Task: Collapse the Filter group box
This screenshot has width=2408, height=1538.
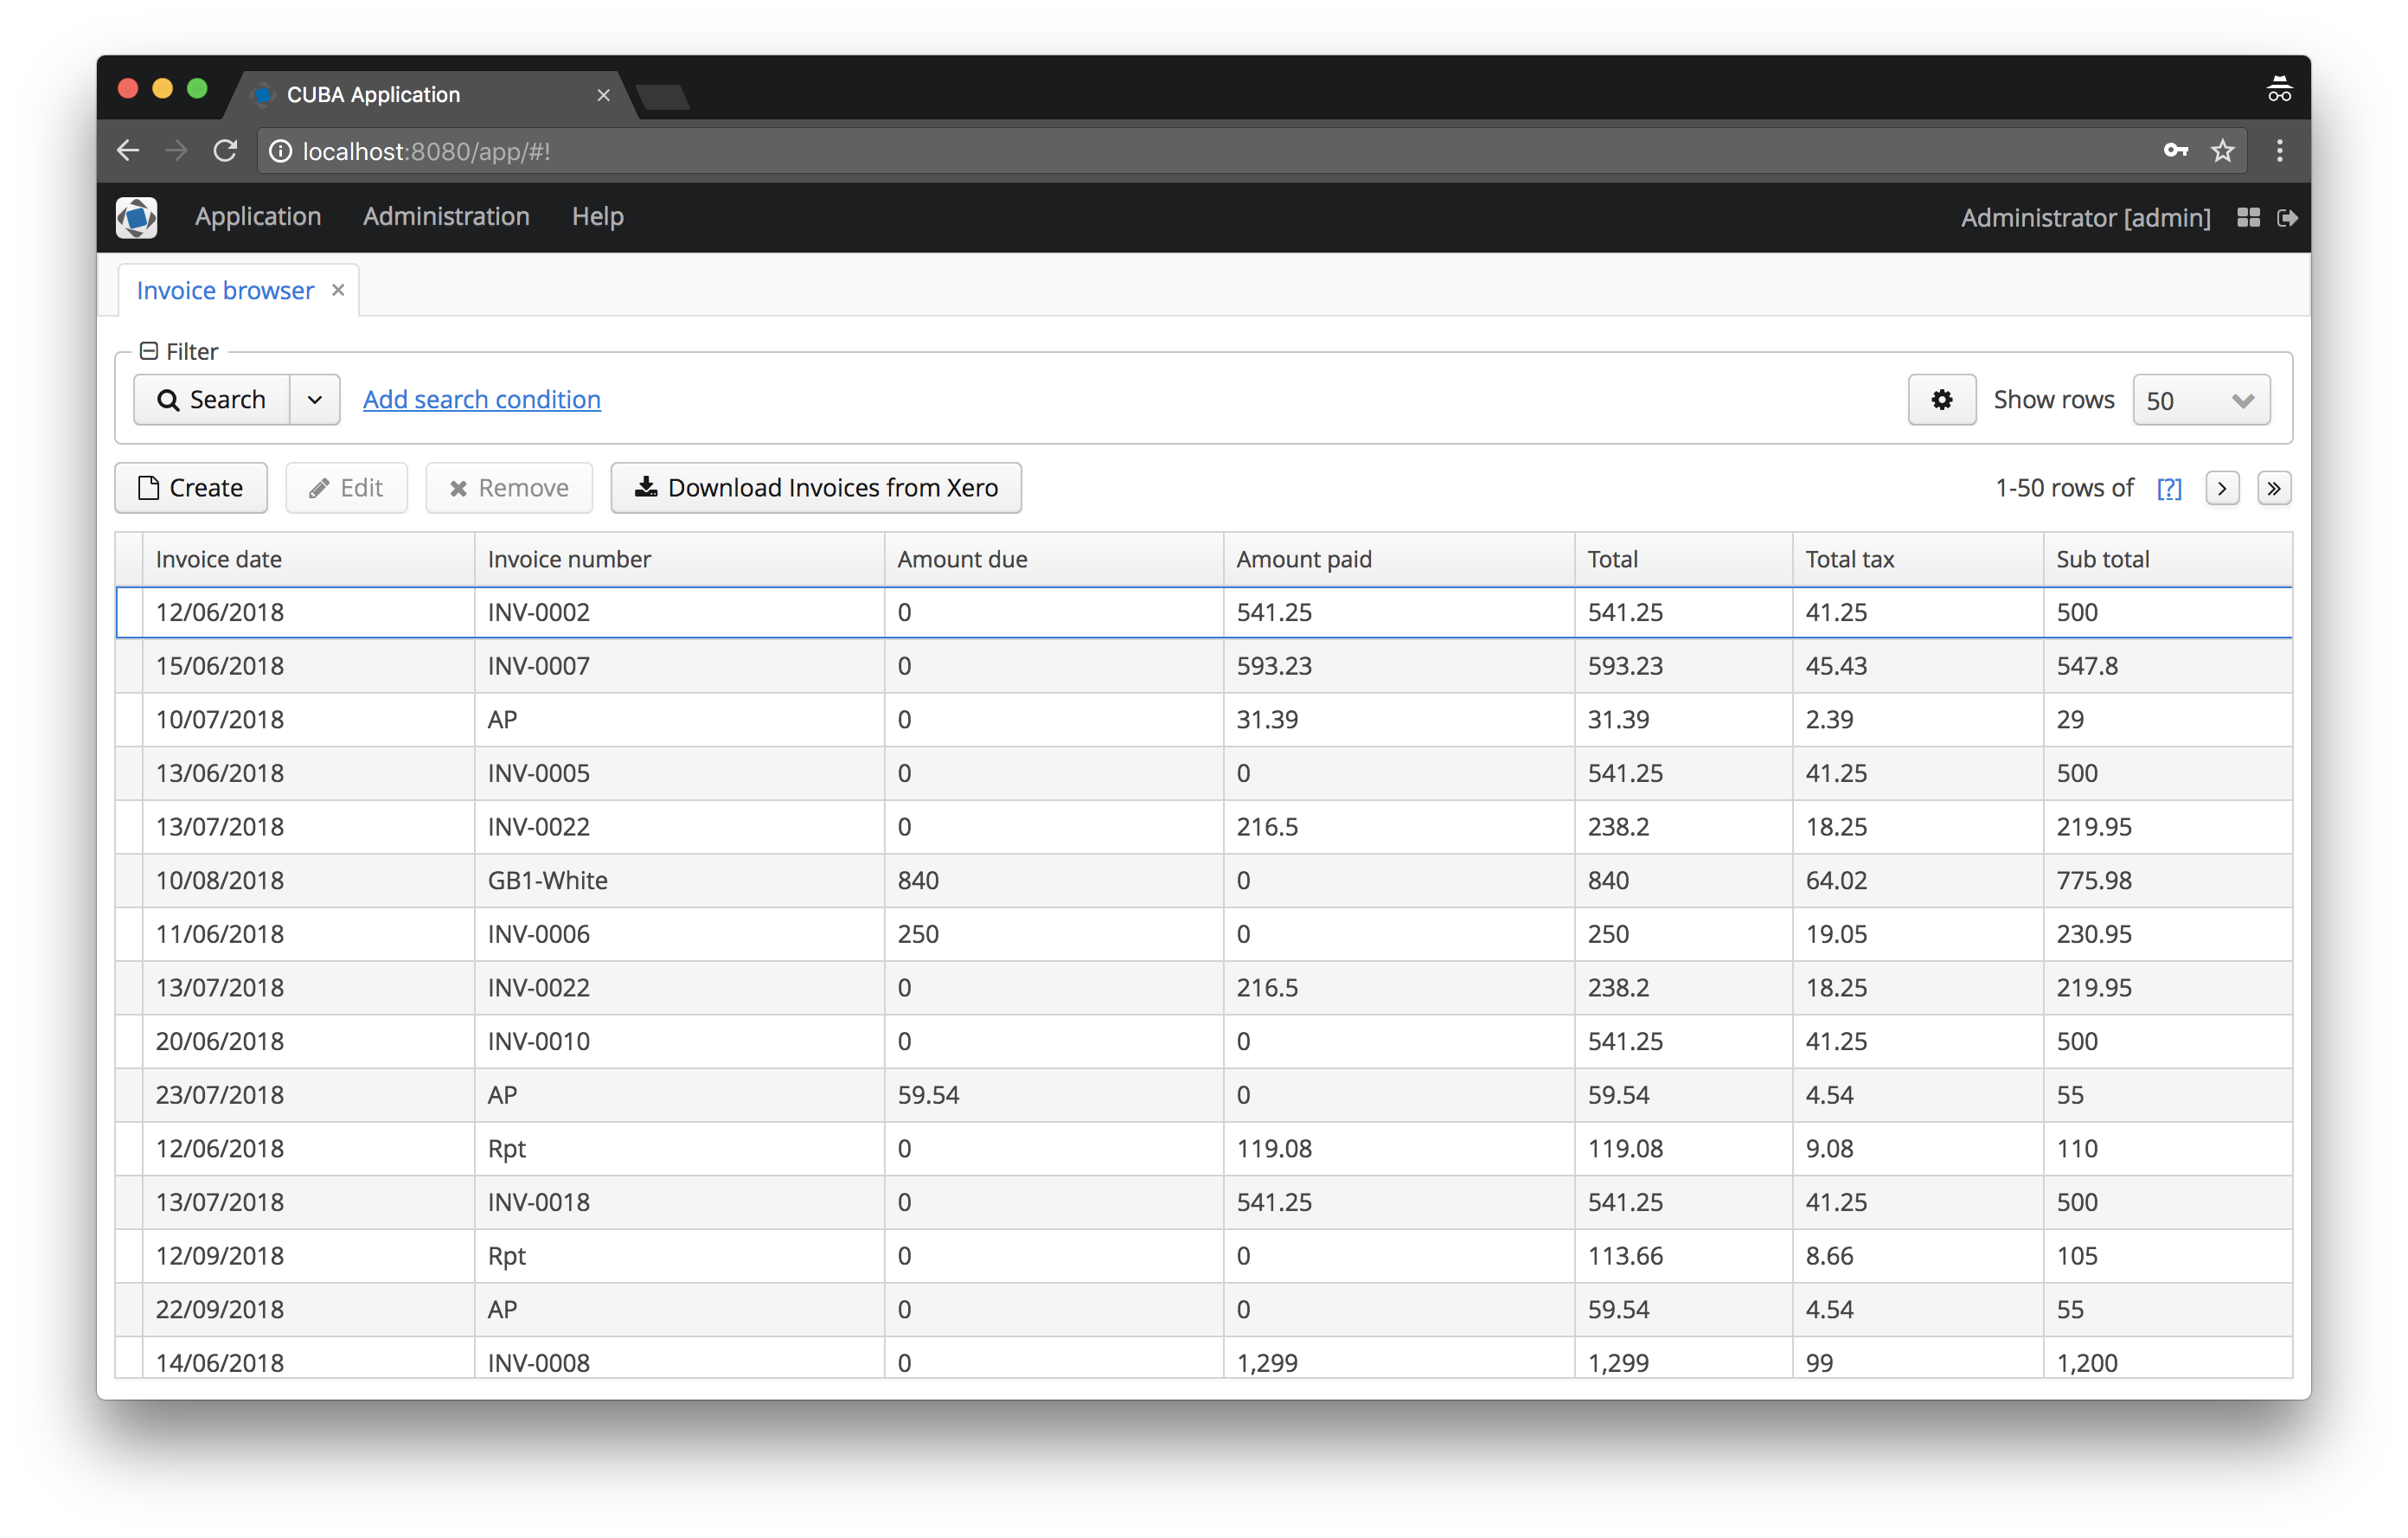Action: coord(149,351)
